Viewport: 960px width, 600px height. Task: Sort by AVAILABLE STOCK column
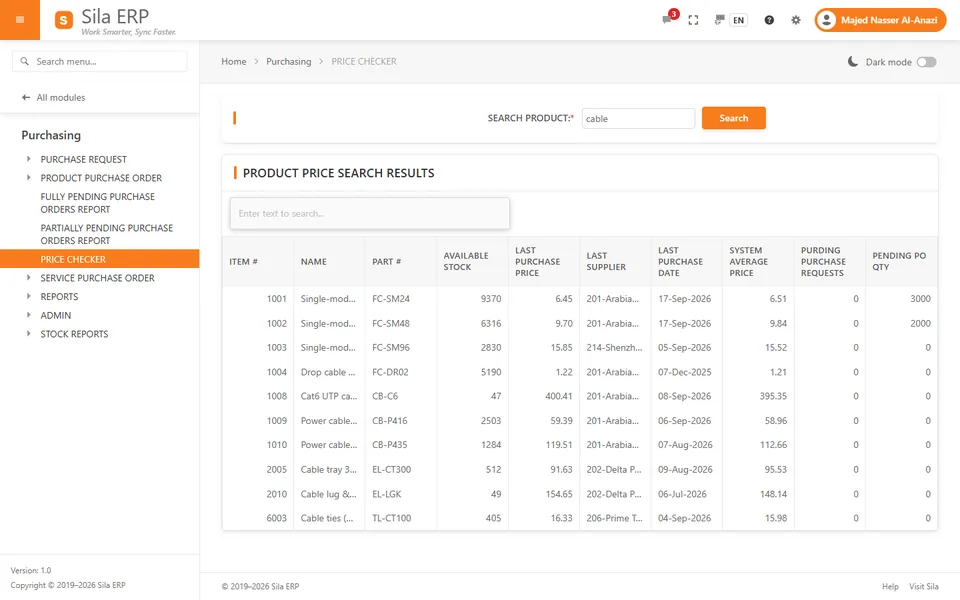coord(472,261)
